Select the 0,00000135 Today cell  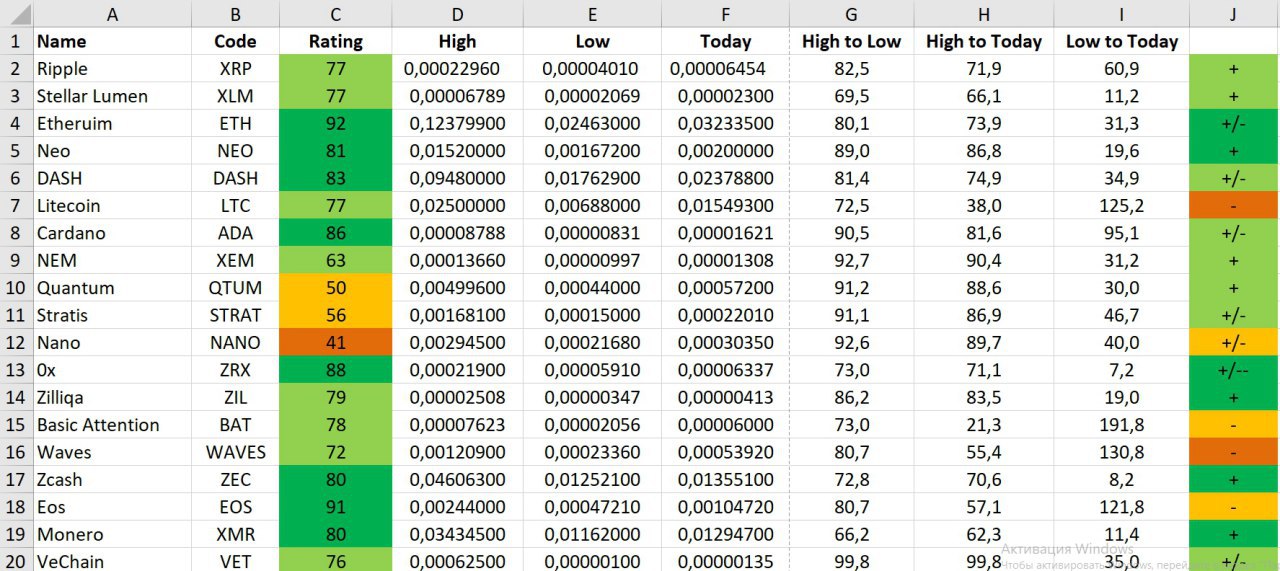[x=725, y=560]
